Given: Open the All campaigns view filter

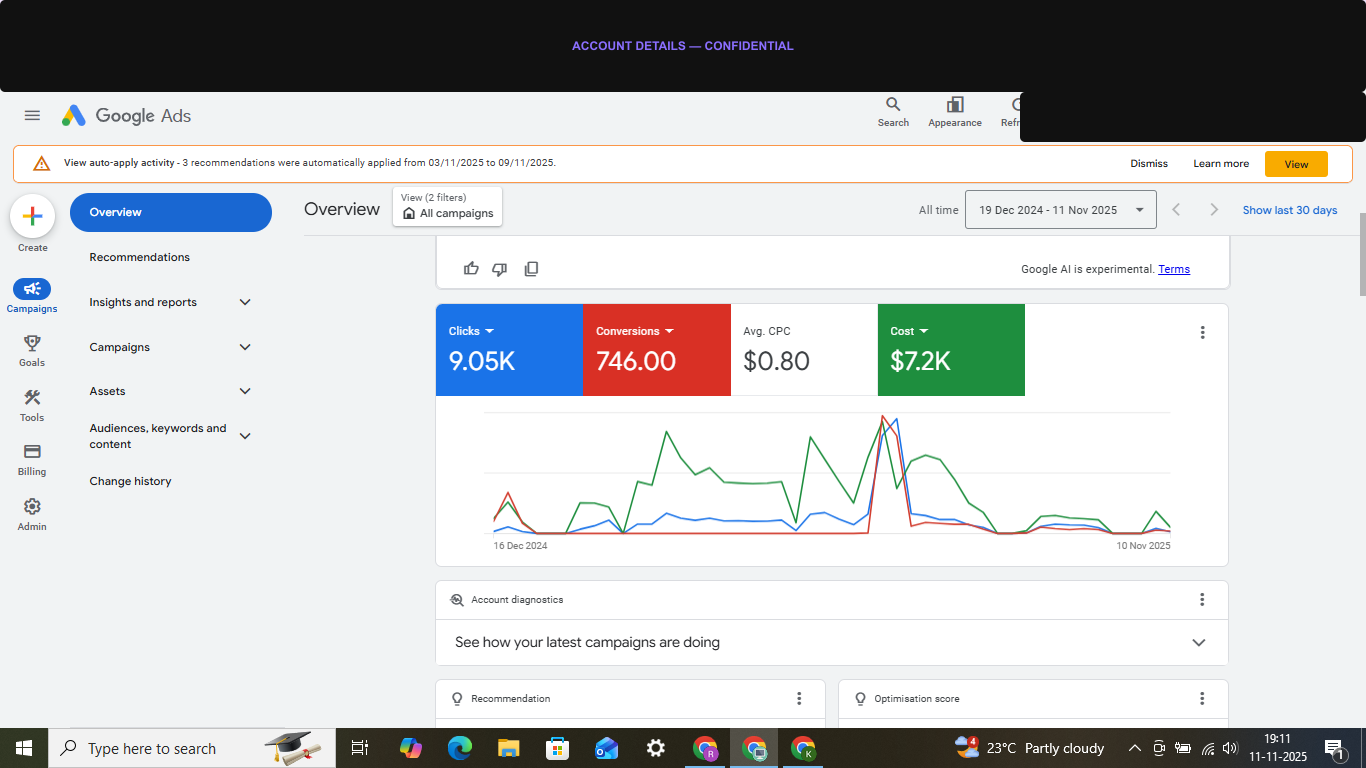Looking at the screenshot, I should 447,207.
